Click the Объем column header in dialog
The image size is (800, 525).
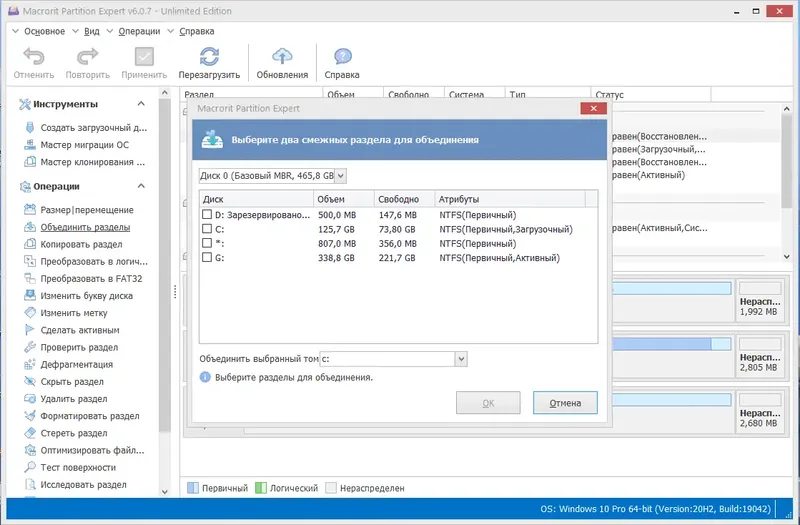(344, 199)
